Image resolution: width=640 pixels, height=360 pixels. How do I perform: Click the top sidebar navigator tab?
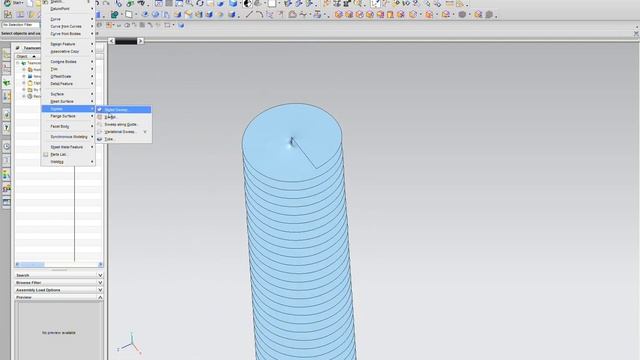[7, 54]
